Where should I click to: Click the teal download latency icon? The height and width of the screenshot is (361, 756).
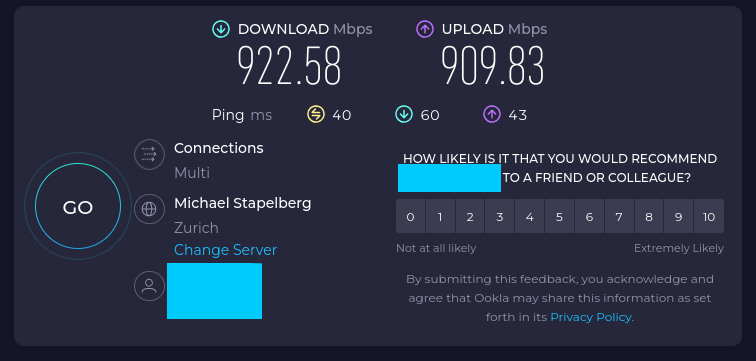404,115
